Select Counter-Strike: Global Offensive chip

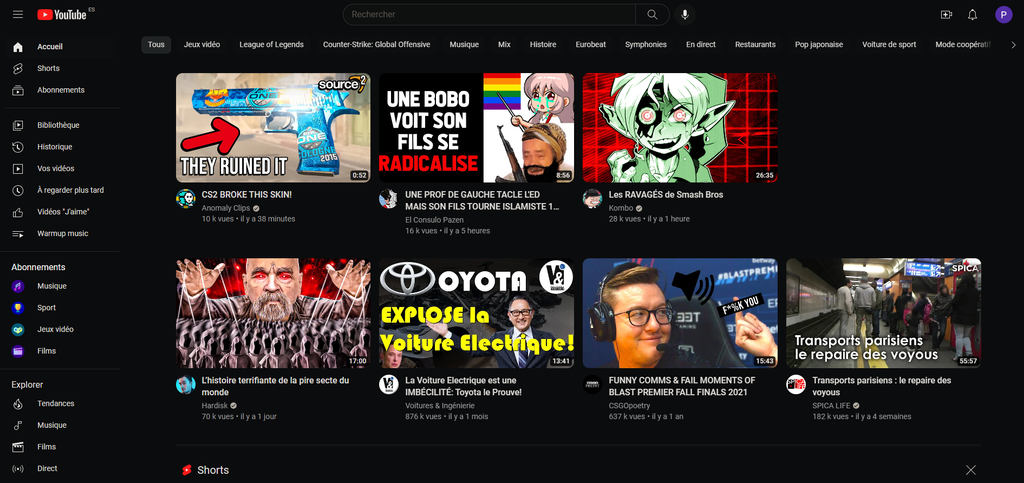(377, 45)
